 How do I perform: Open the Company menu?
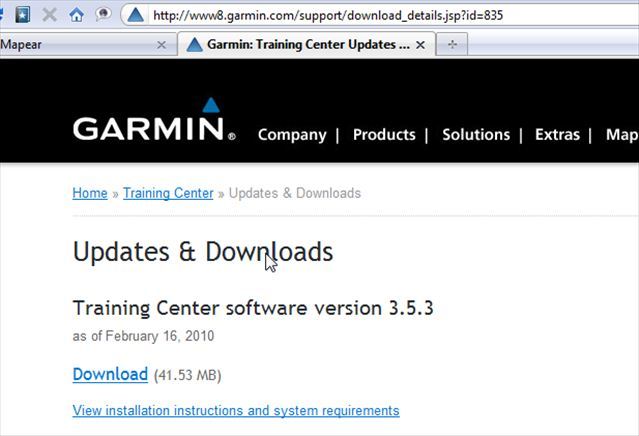point(292,134)
